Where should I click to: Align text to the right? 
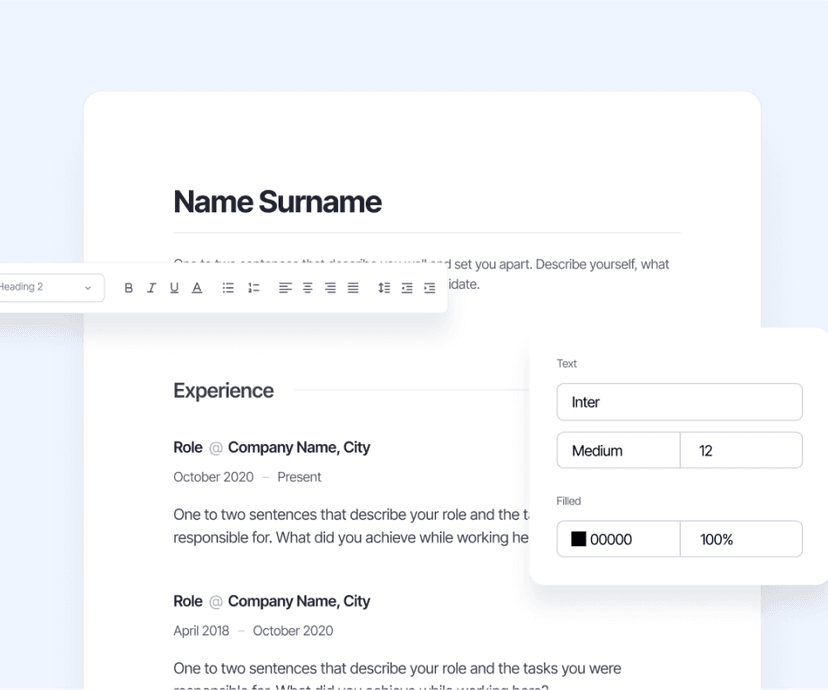point(330,287)
